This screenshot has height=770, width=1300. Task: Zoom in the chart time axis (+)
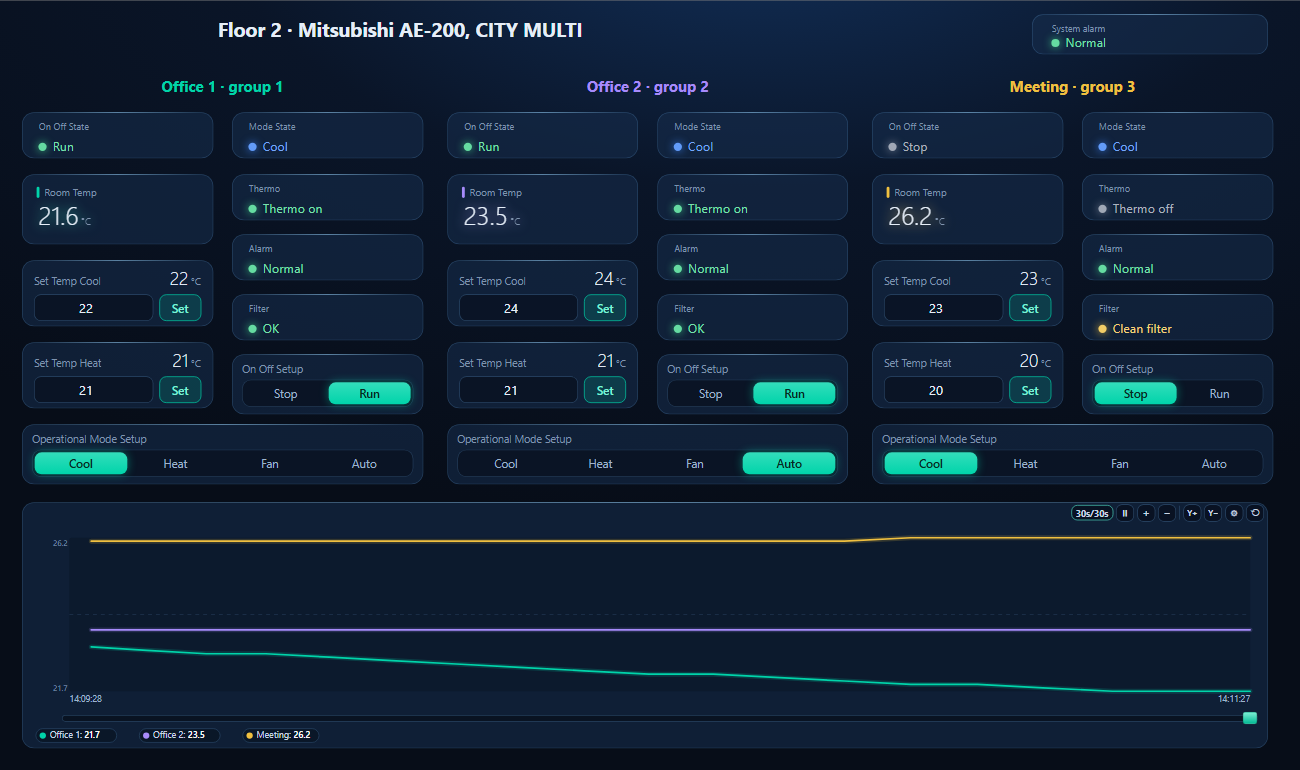pos(1146,513)
